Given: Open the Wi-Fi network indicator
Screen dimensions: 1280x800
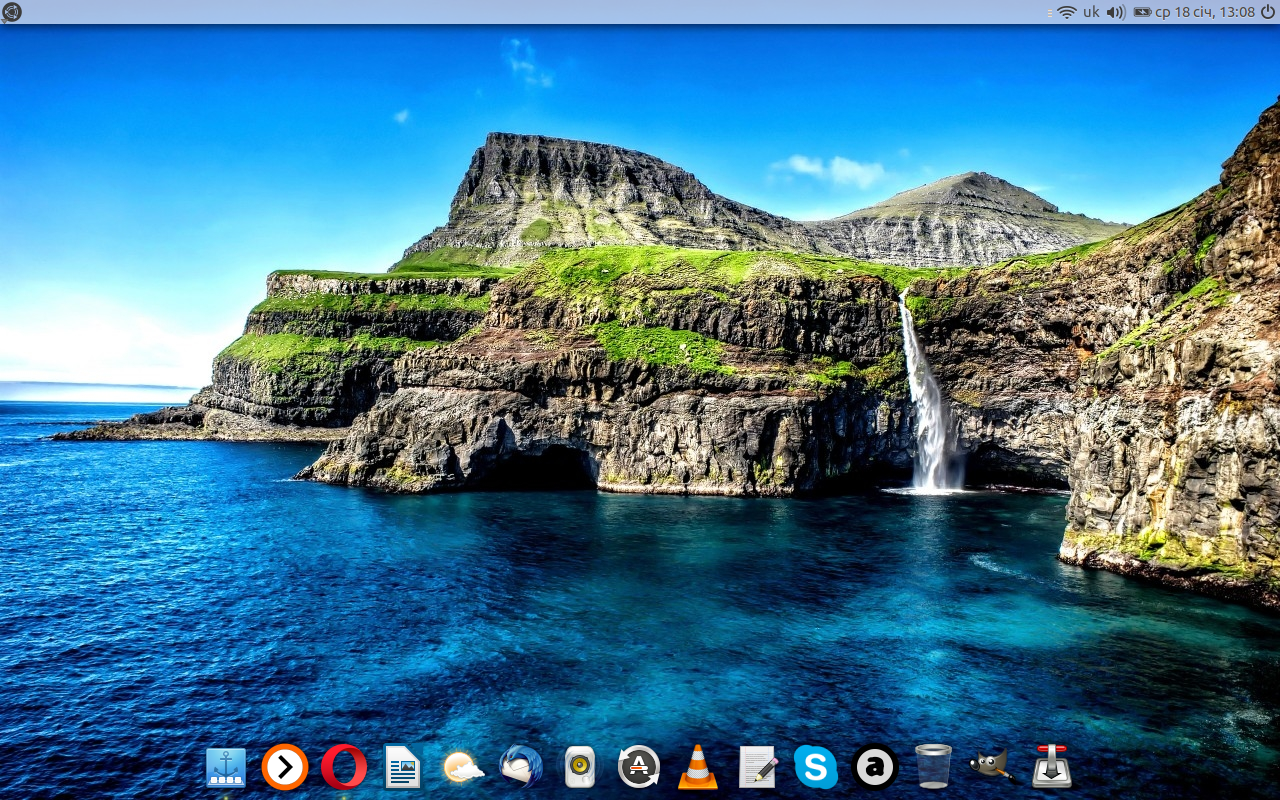Looking at the screenshot, I should [x=1066, y=12].
